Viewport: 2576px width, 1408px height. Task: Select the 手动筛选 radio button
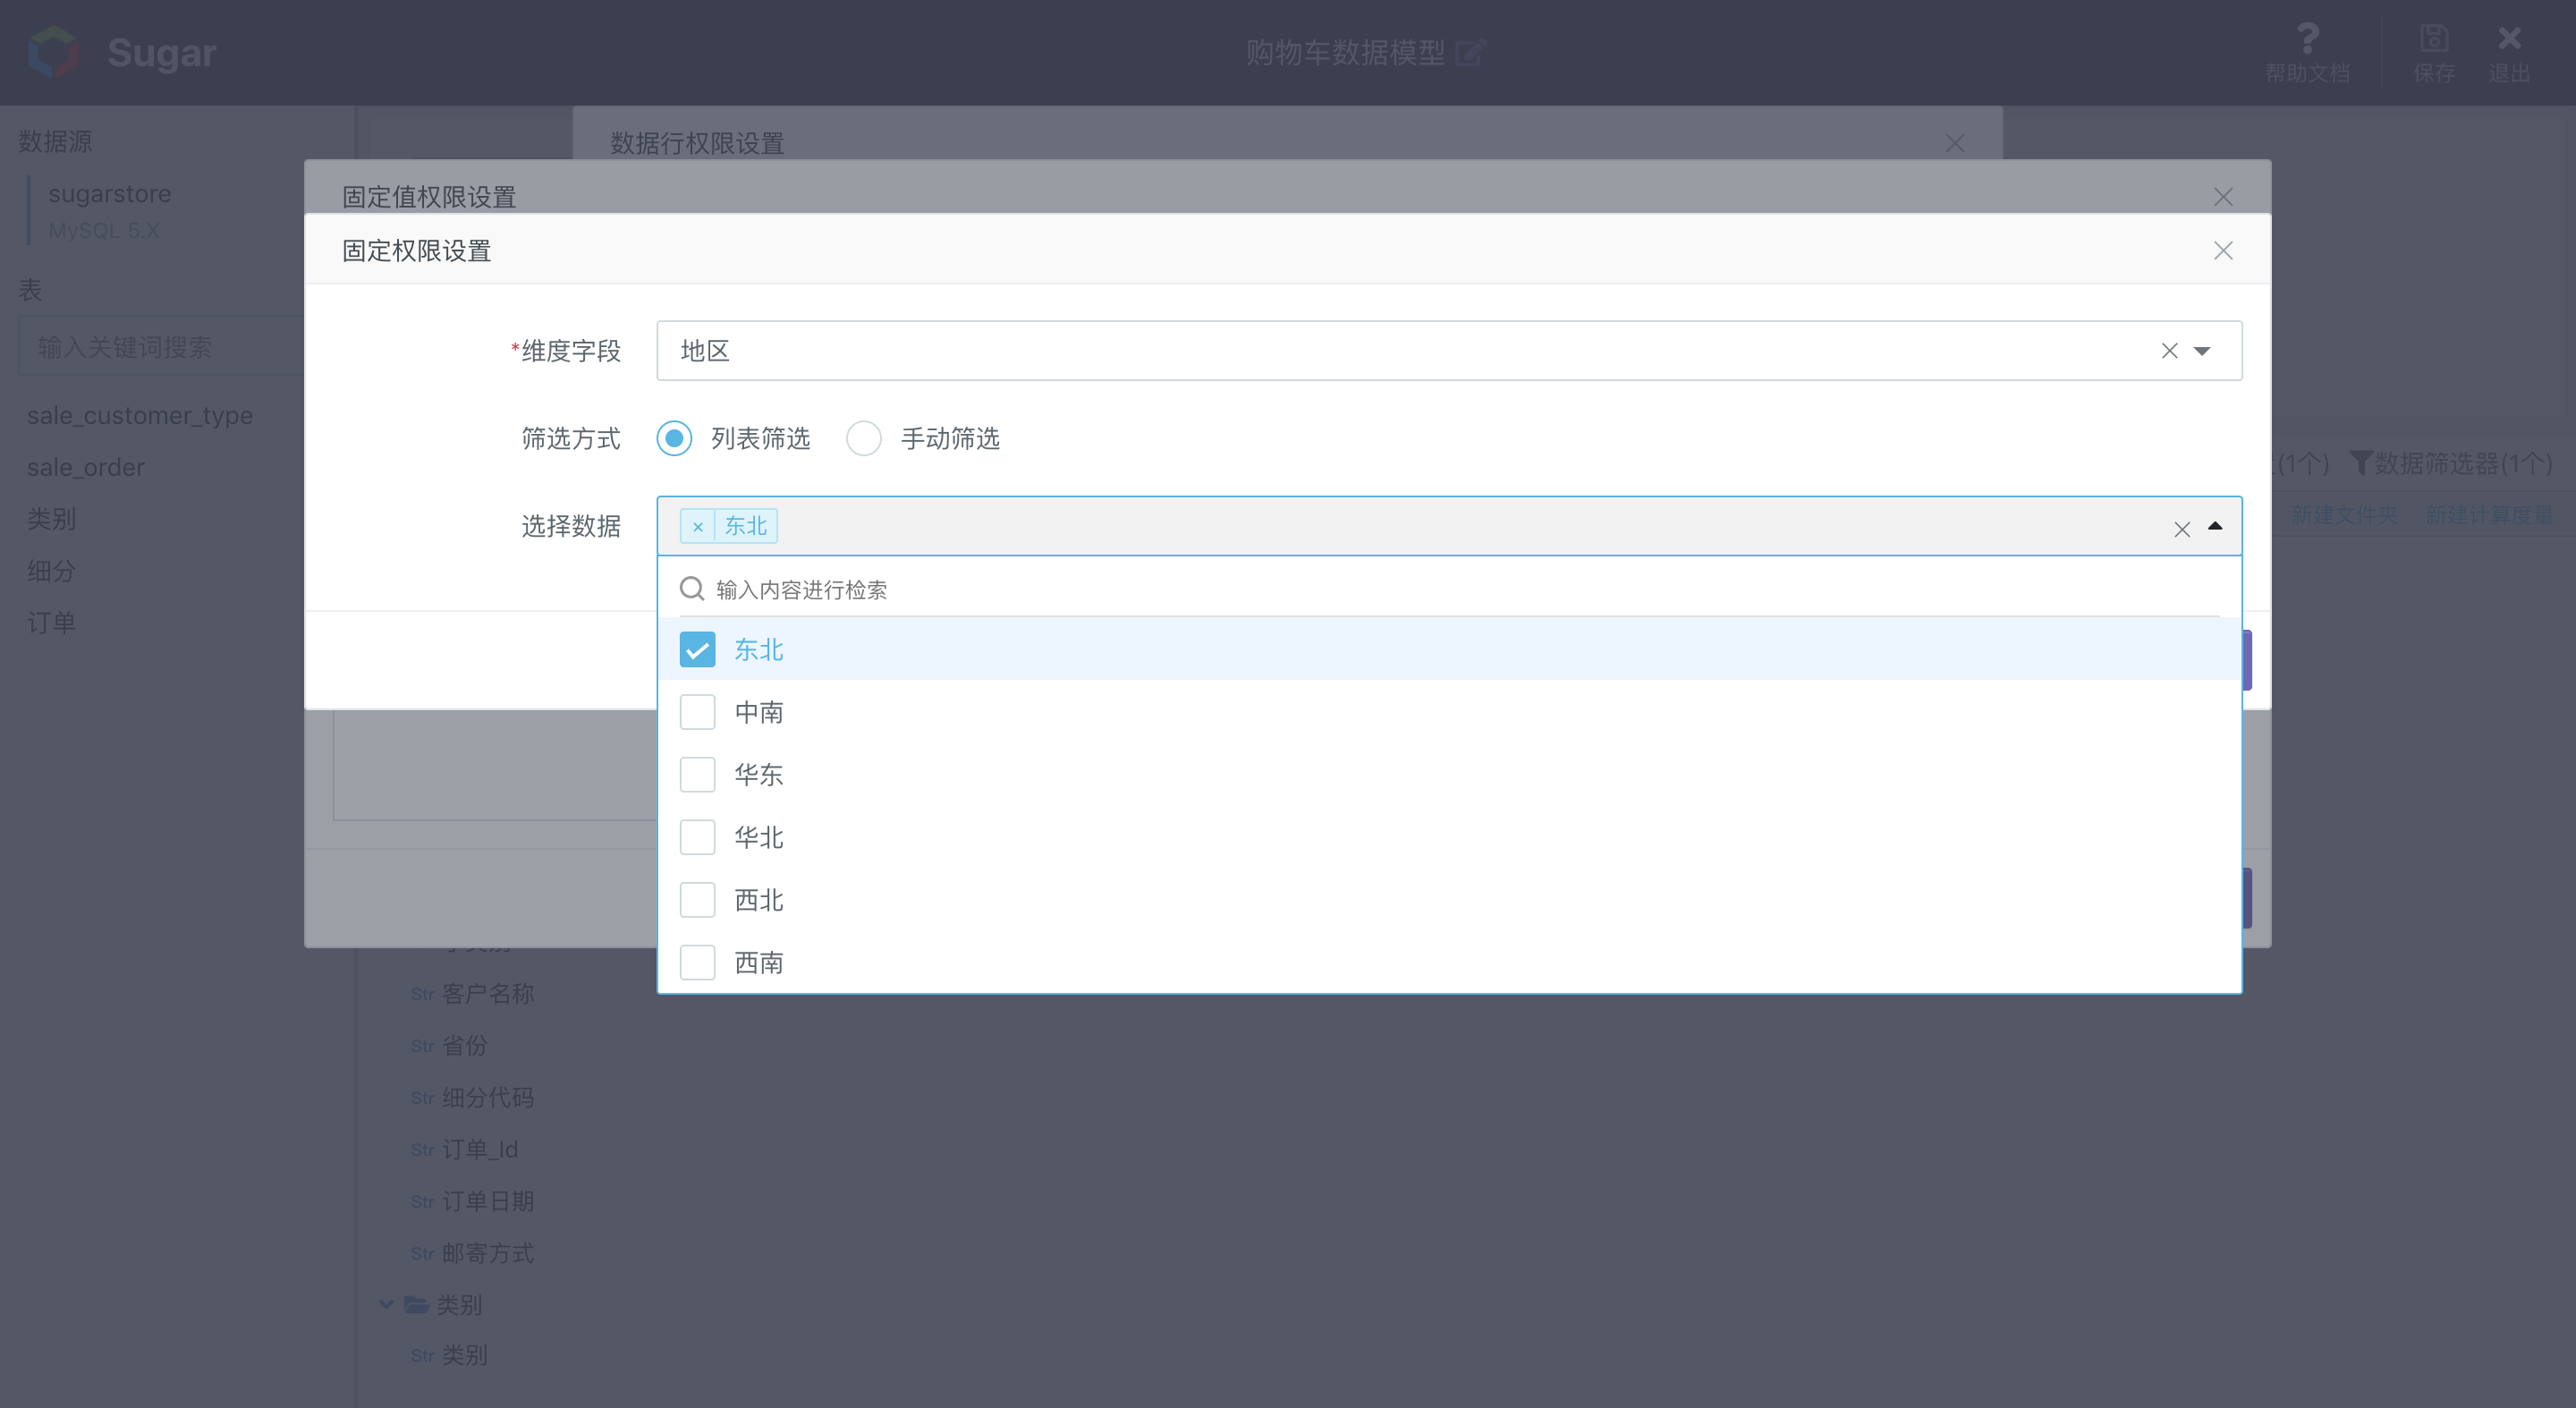click(x=864, y=439)
